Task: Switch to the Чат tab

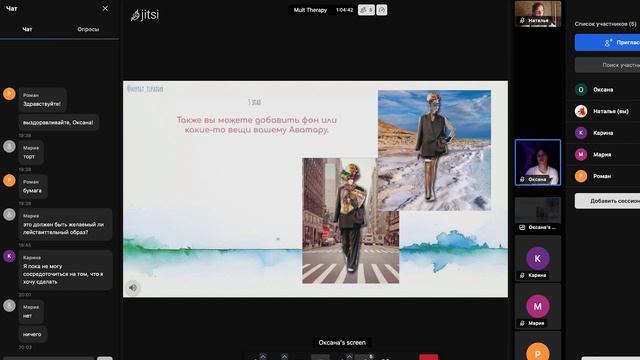Action: point(27,29)
